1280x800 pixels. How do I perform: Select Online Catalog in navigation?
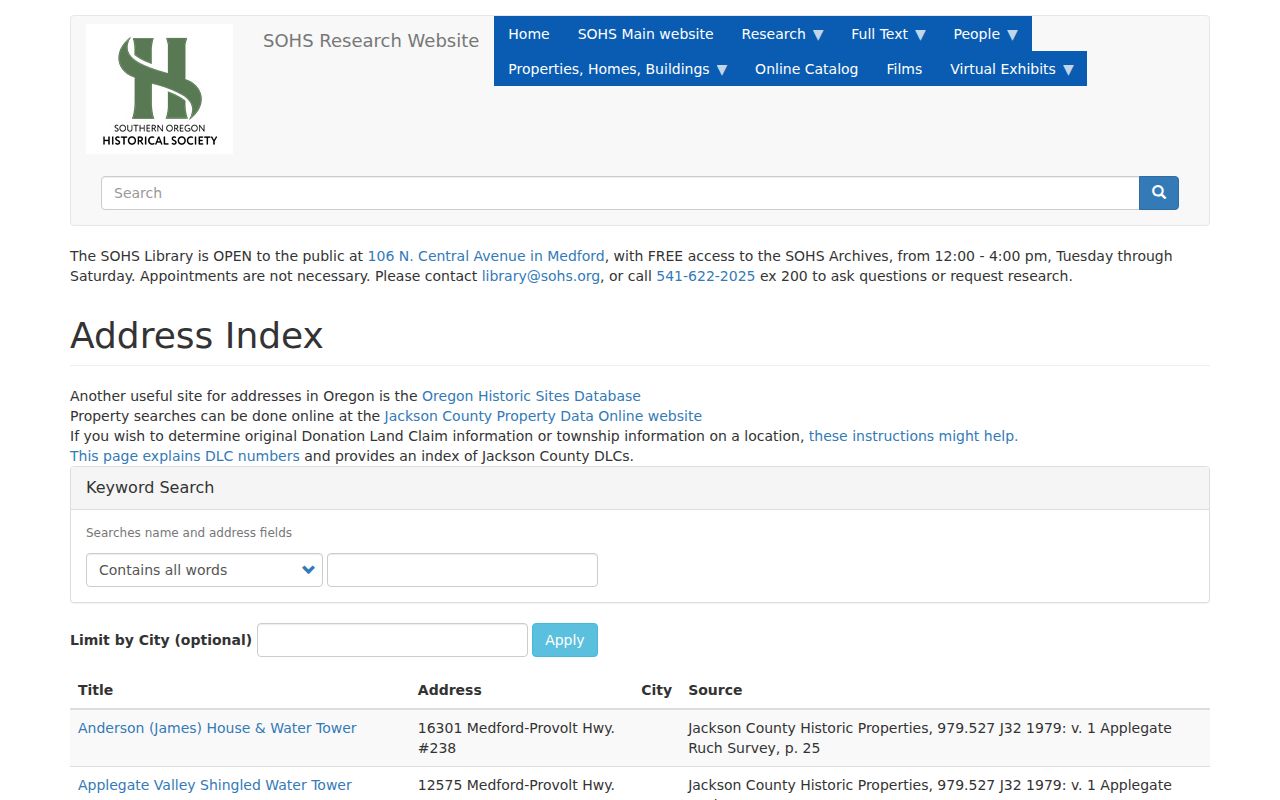coord(807,69)
